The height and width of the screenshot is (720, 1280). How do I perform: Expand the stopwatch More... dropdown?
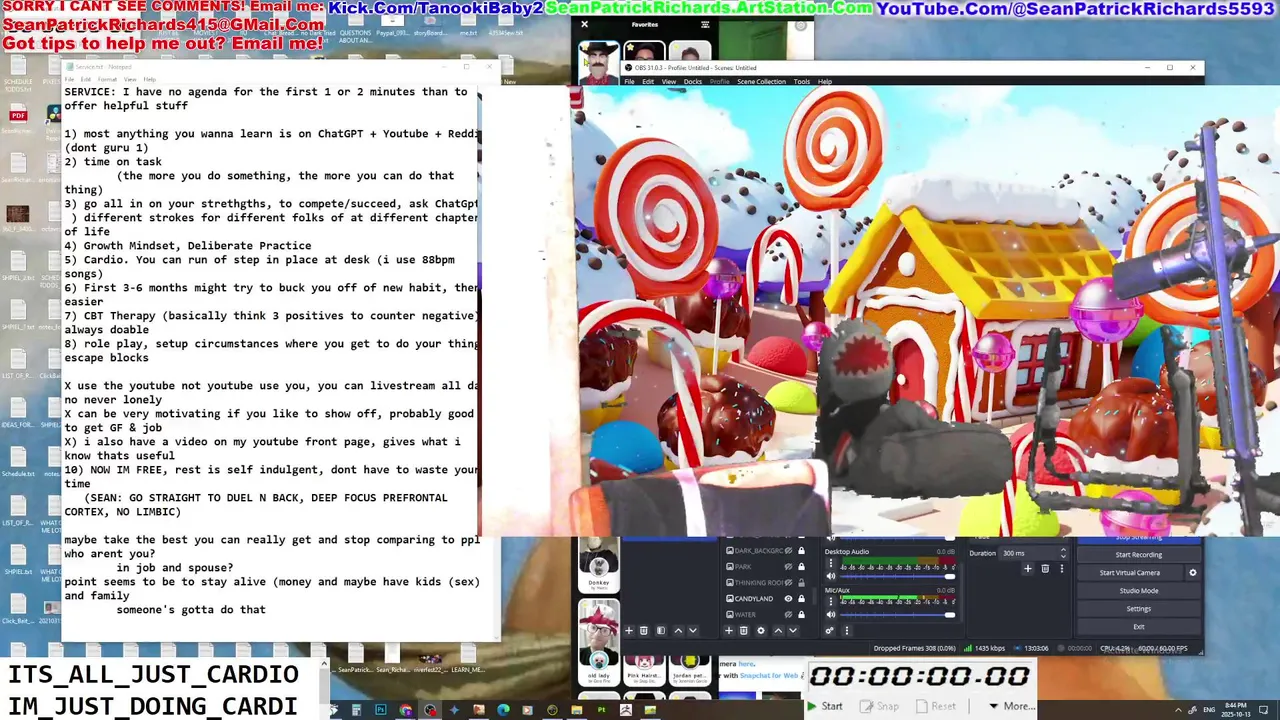point(1014,706)
